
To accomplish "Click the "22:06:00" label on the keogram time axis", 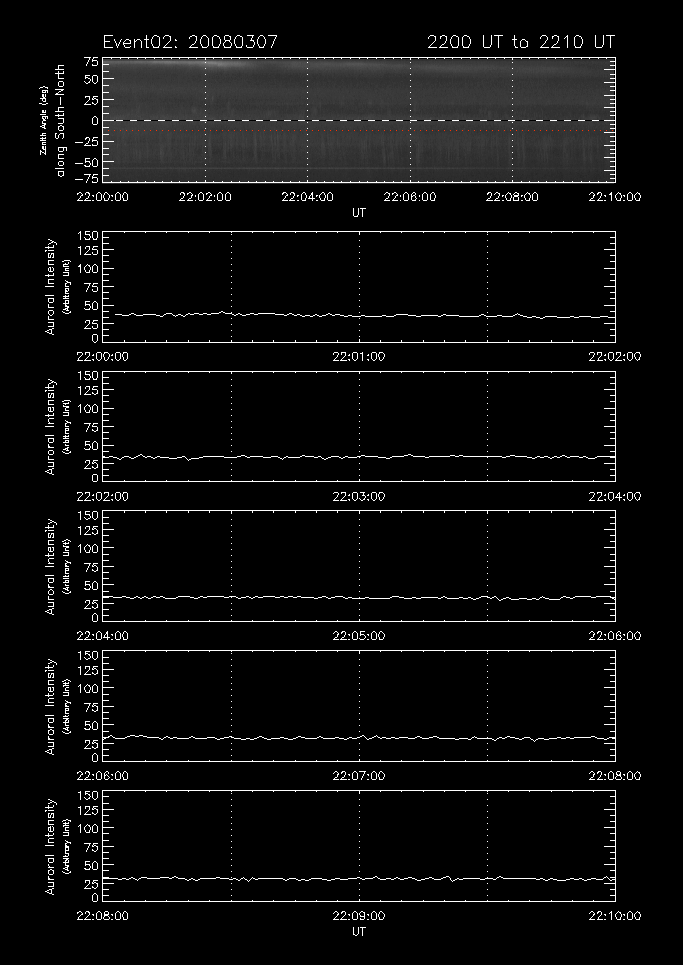I will click(x=410, y=197).
